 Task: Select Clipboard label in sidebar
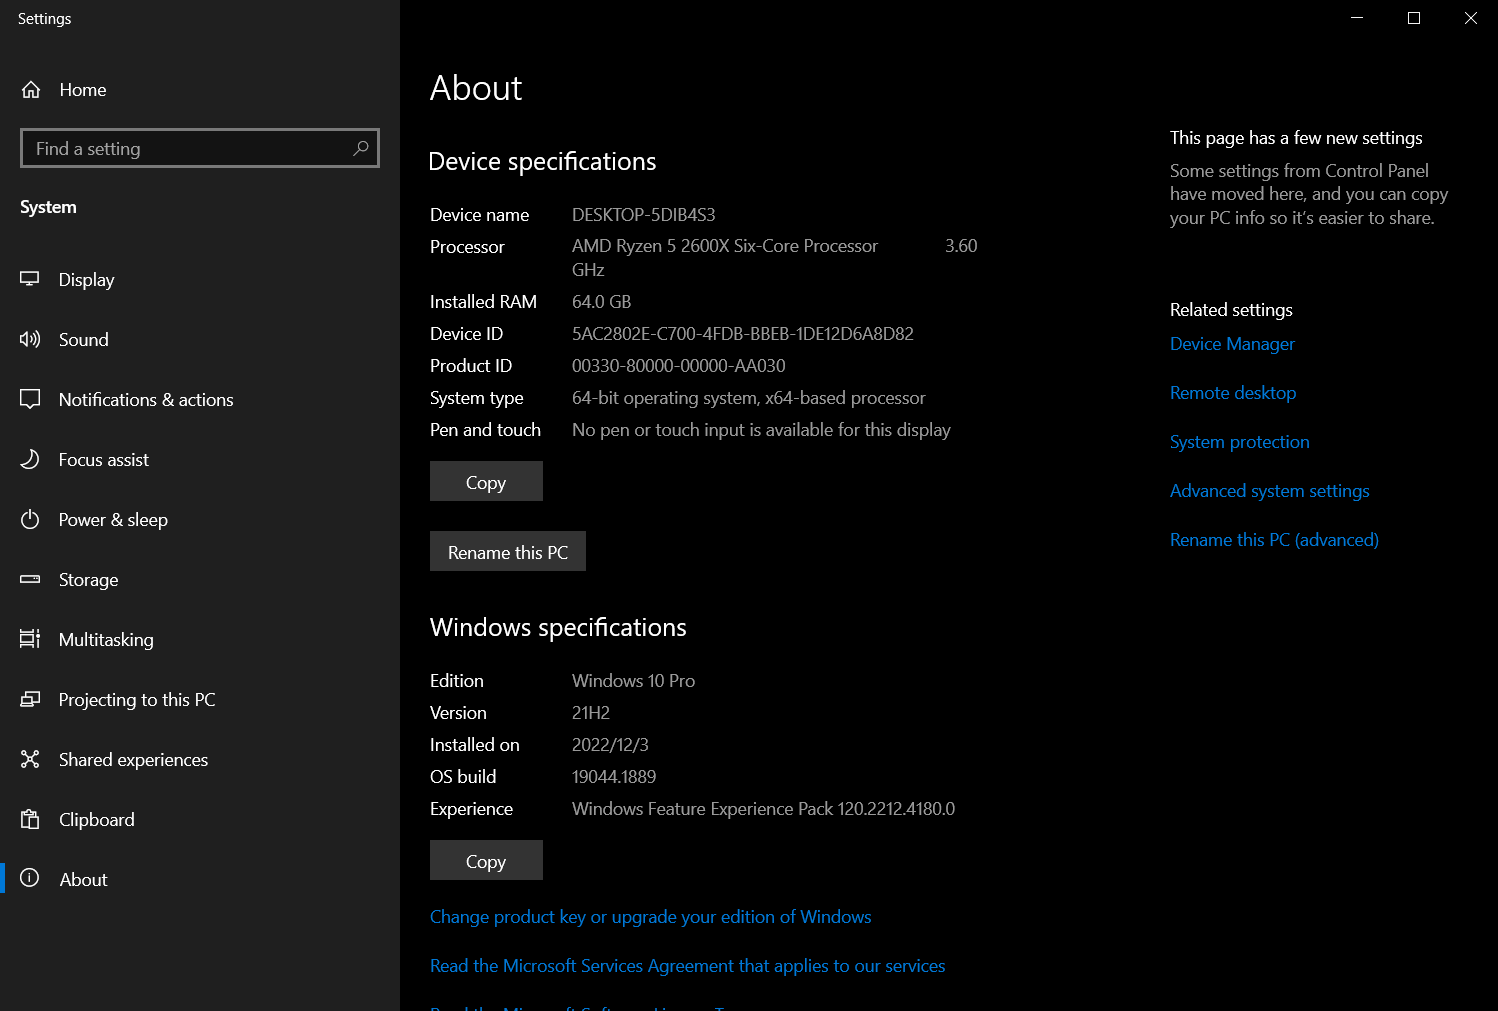click(96, 820)
